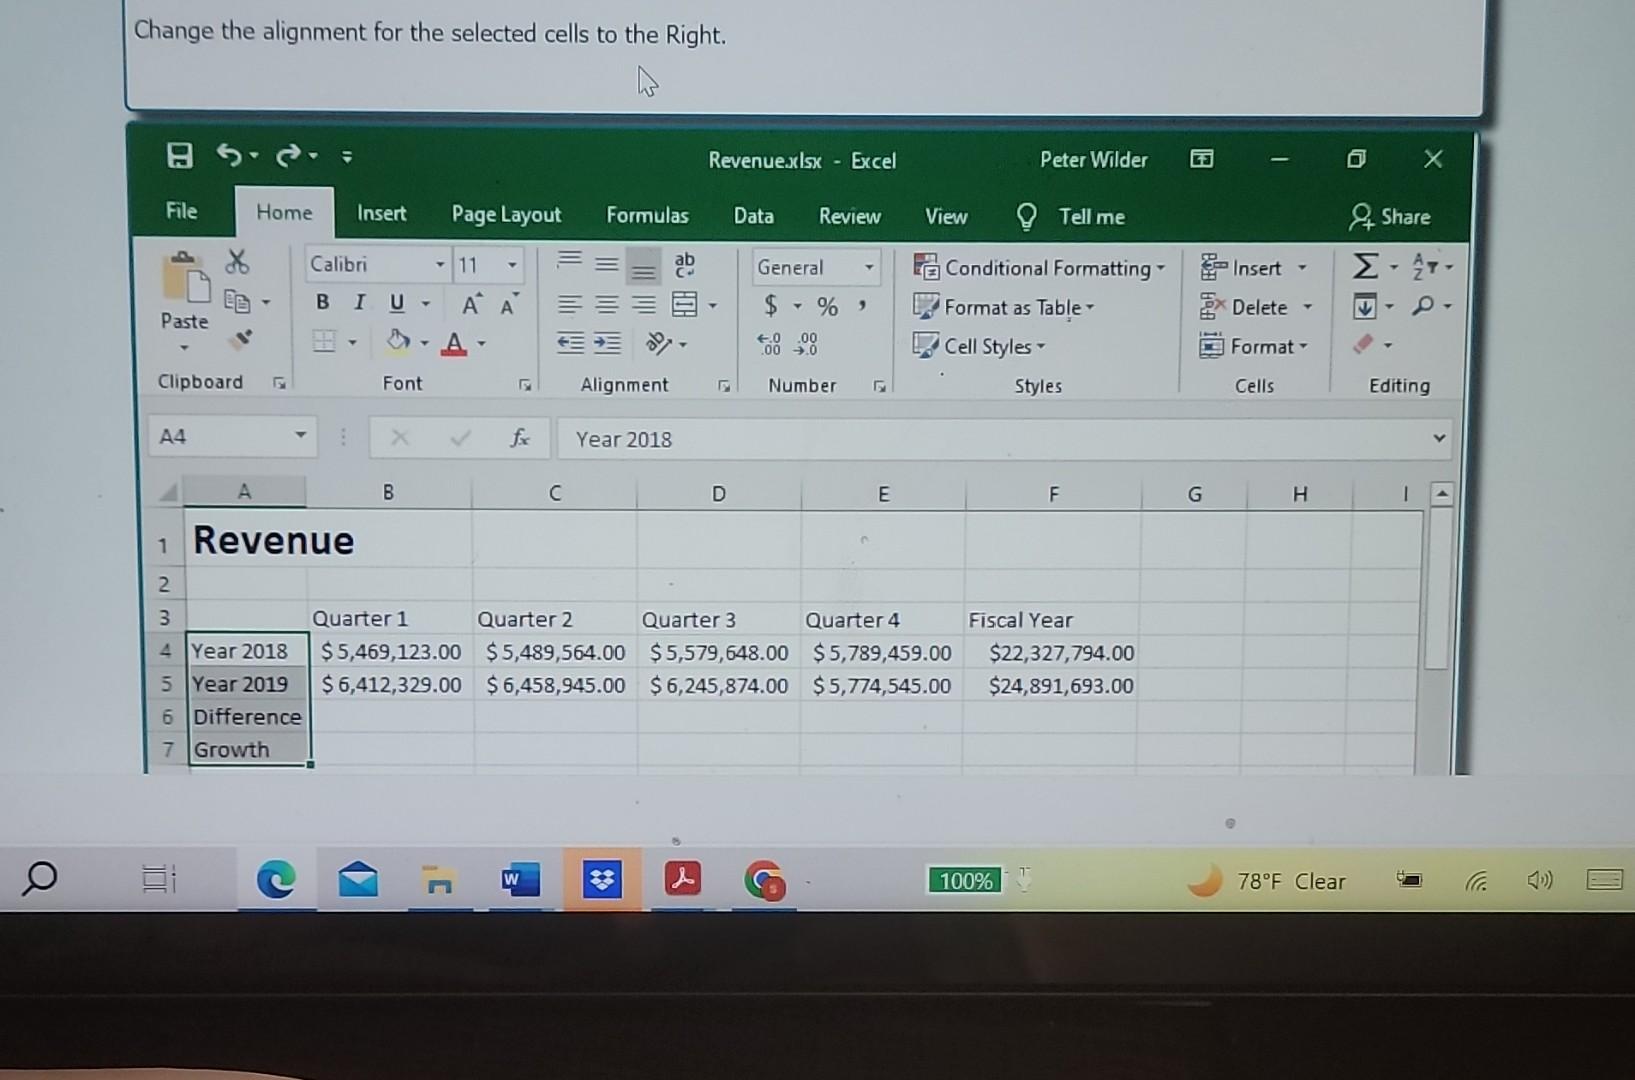Viewport: 1635px width, 1080px height.
Task: Apply the yellow Fill Color bucket
Action: pyautogui.click(x=398, y=342)
